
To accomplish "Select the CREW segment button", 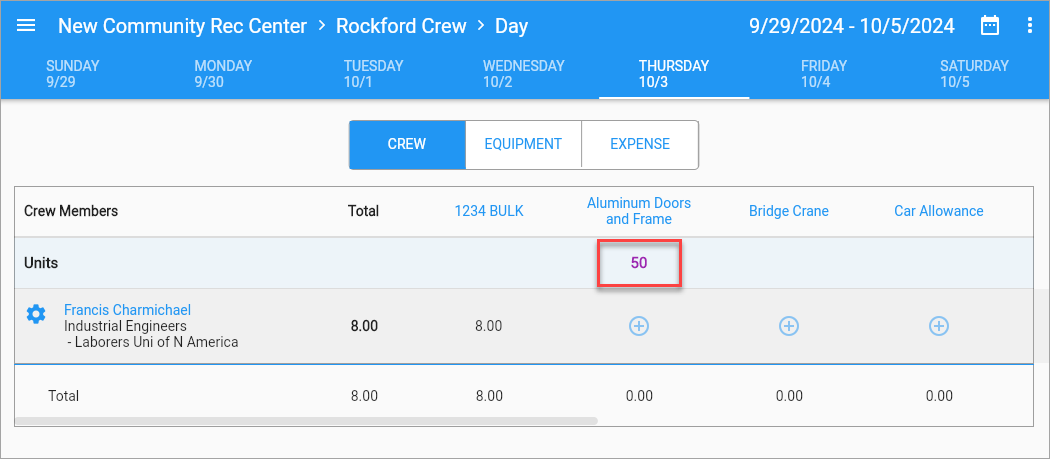I will coord(407,145).
